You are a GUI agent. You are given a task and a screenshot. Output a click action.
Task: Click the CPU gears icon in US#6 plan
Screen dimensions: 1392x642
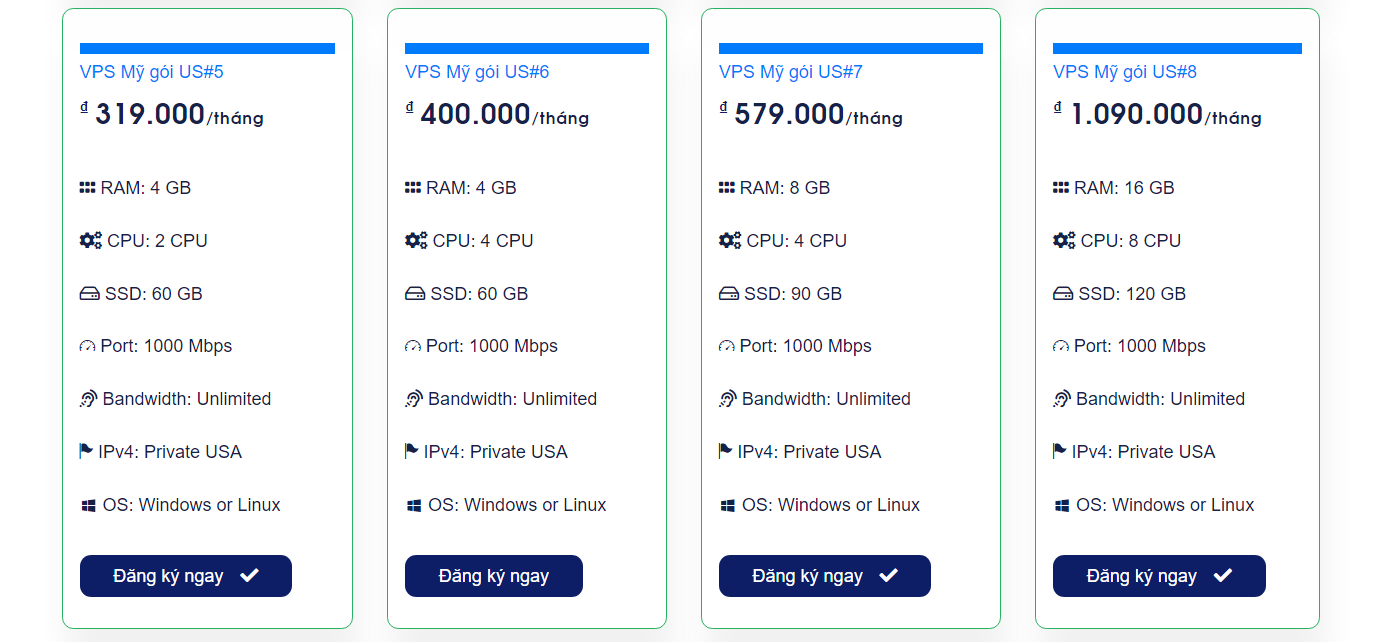(x=416, y=241)
